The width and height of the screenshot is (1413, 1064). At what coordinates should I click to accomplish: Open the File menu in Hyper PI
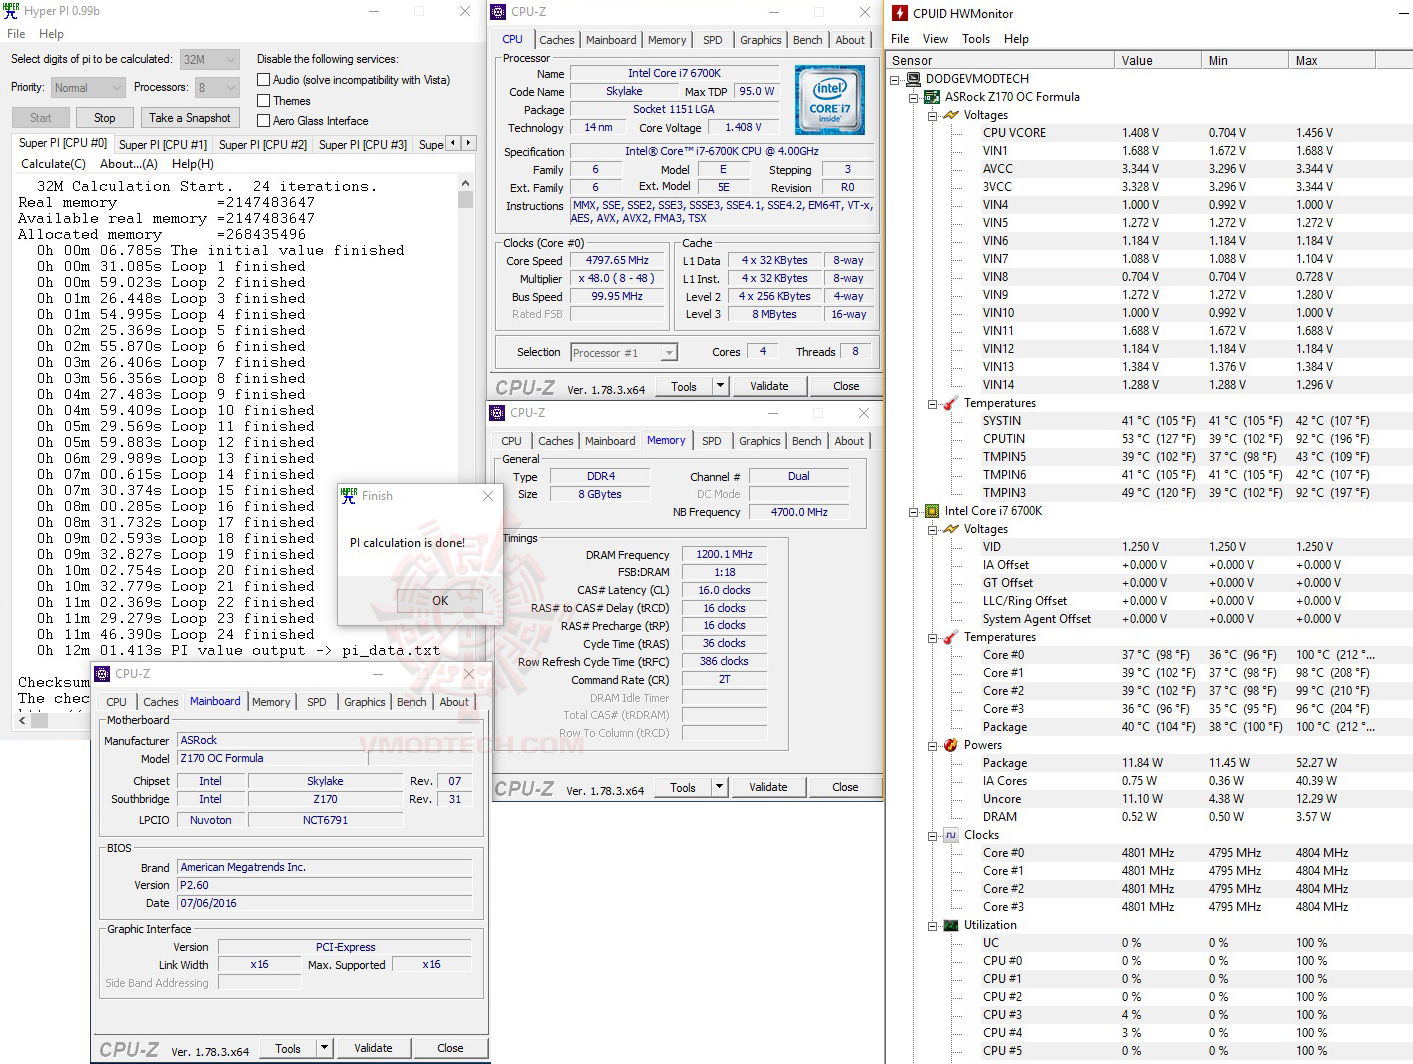[x=16, y=34]
